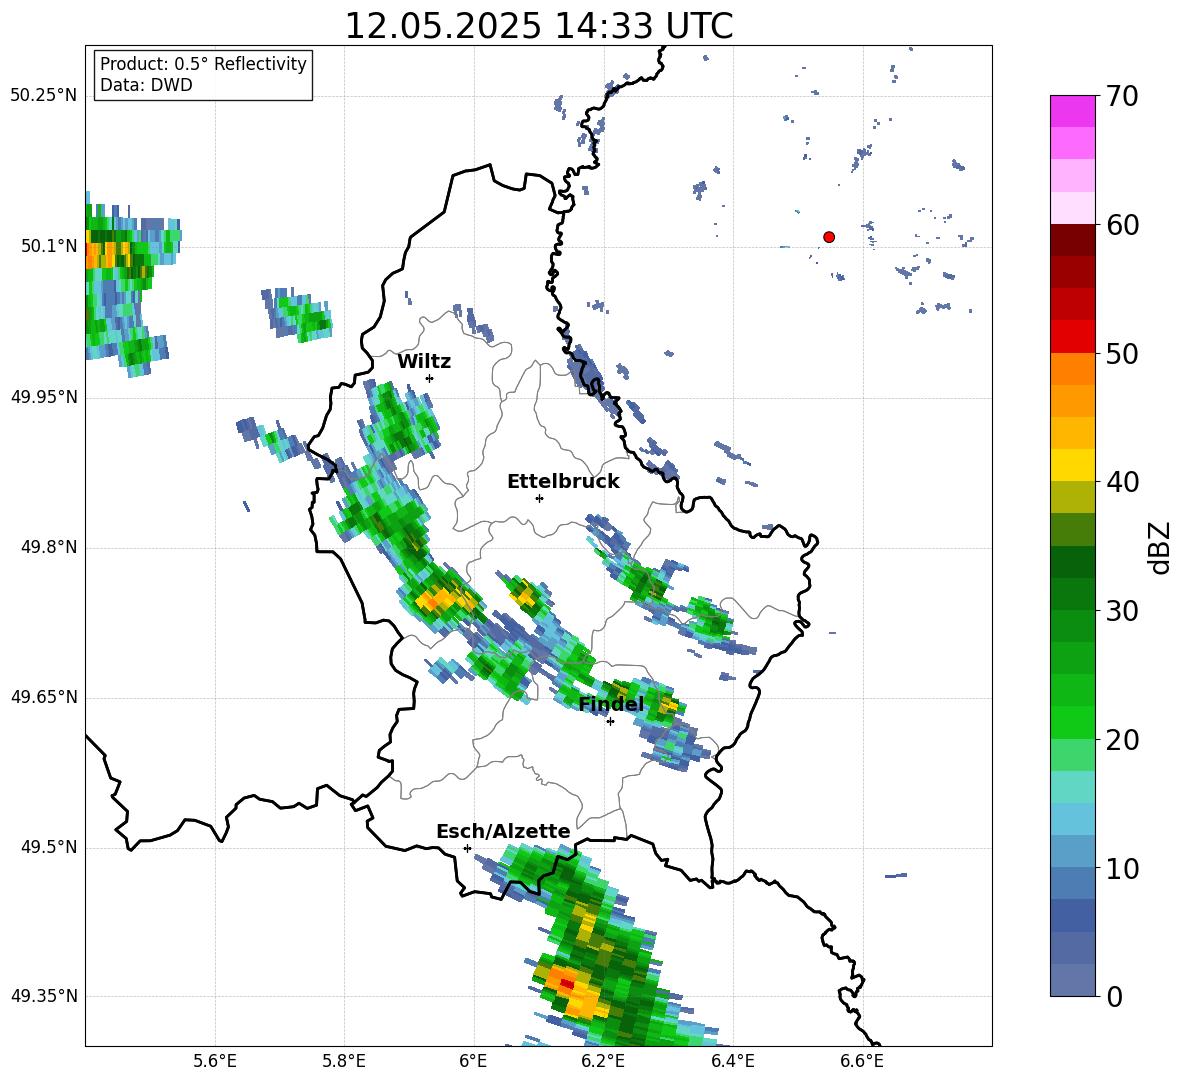Click the Esch/Alzette label
The width and height of the screenshot is (1184, 1081).
coord(503,831)
